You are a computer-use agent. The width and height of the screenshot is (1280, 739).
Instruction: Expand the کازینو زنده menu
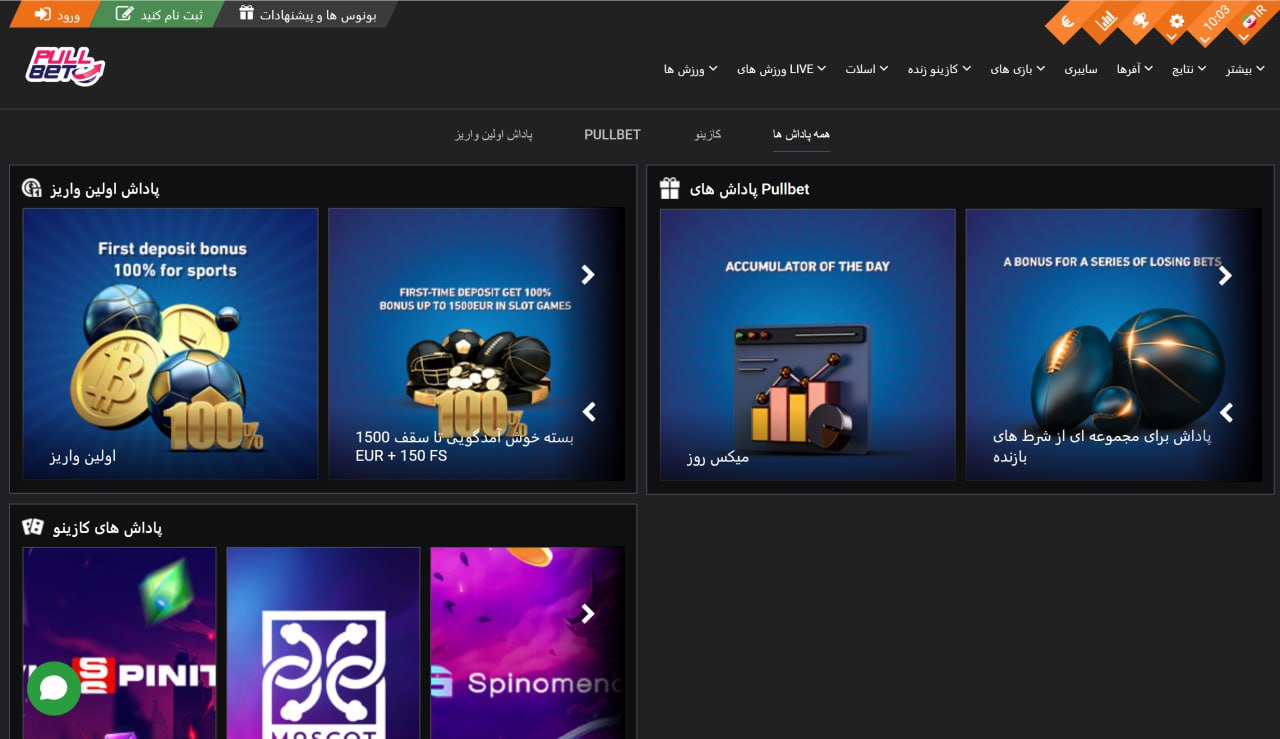click(938, 69)
